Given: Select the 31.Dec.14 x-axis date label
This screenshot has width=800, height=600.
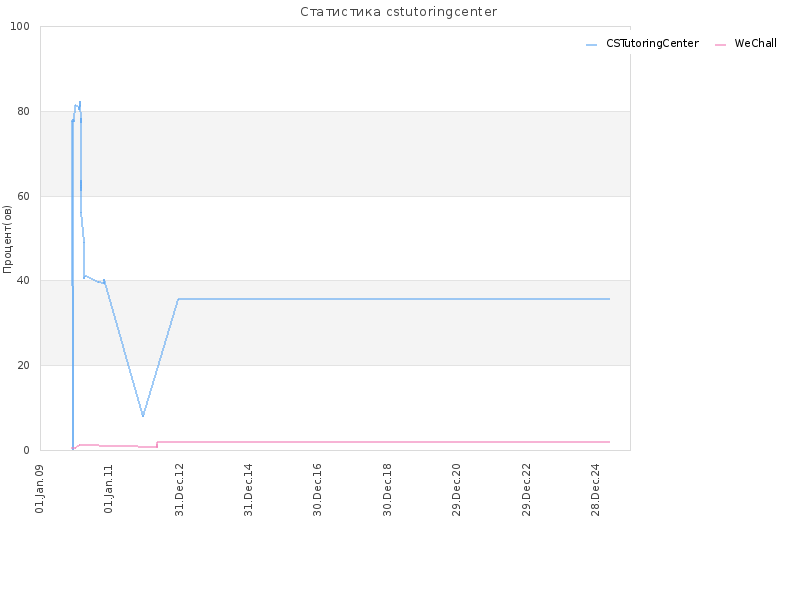Looking at the screenshot, I should click(x=248, y=489).
